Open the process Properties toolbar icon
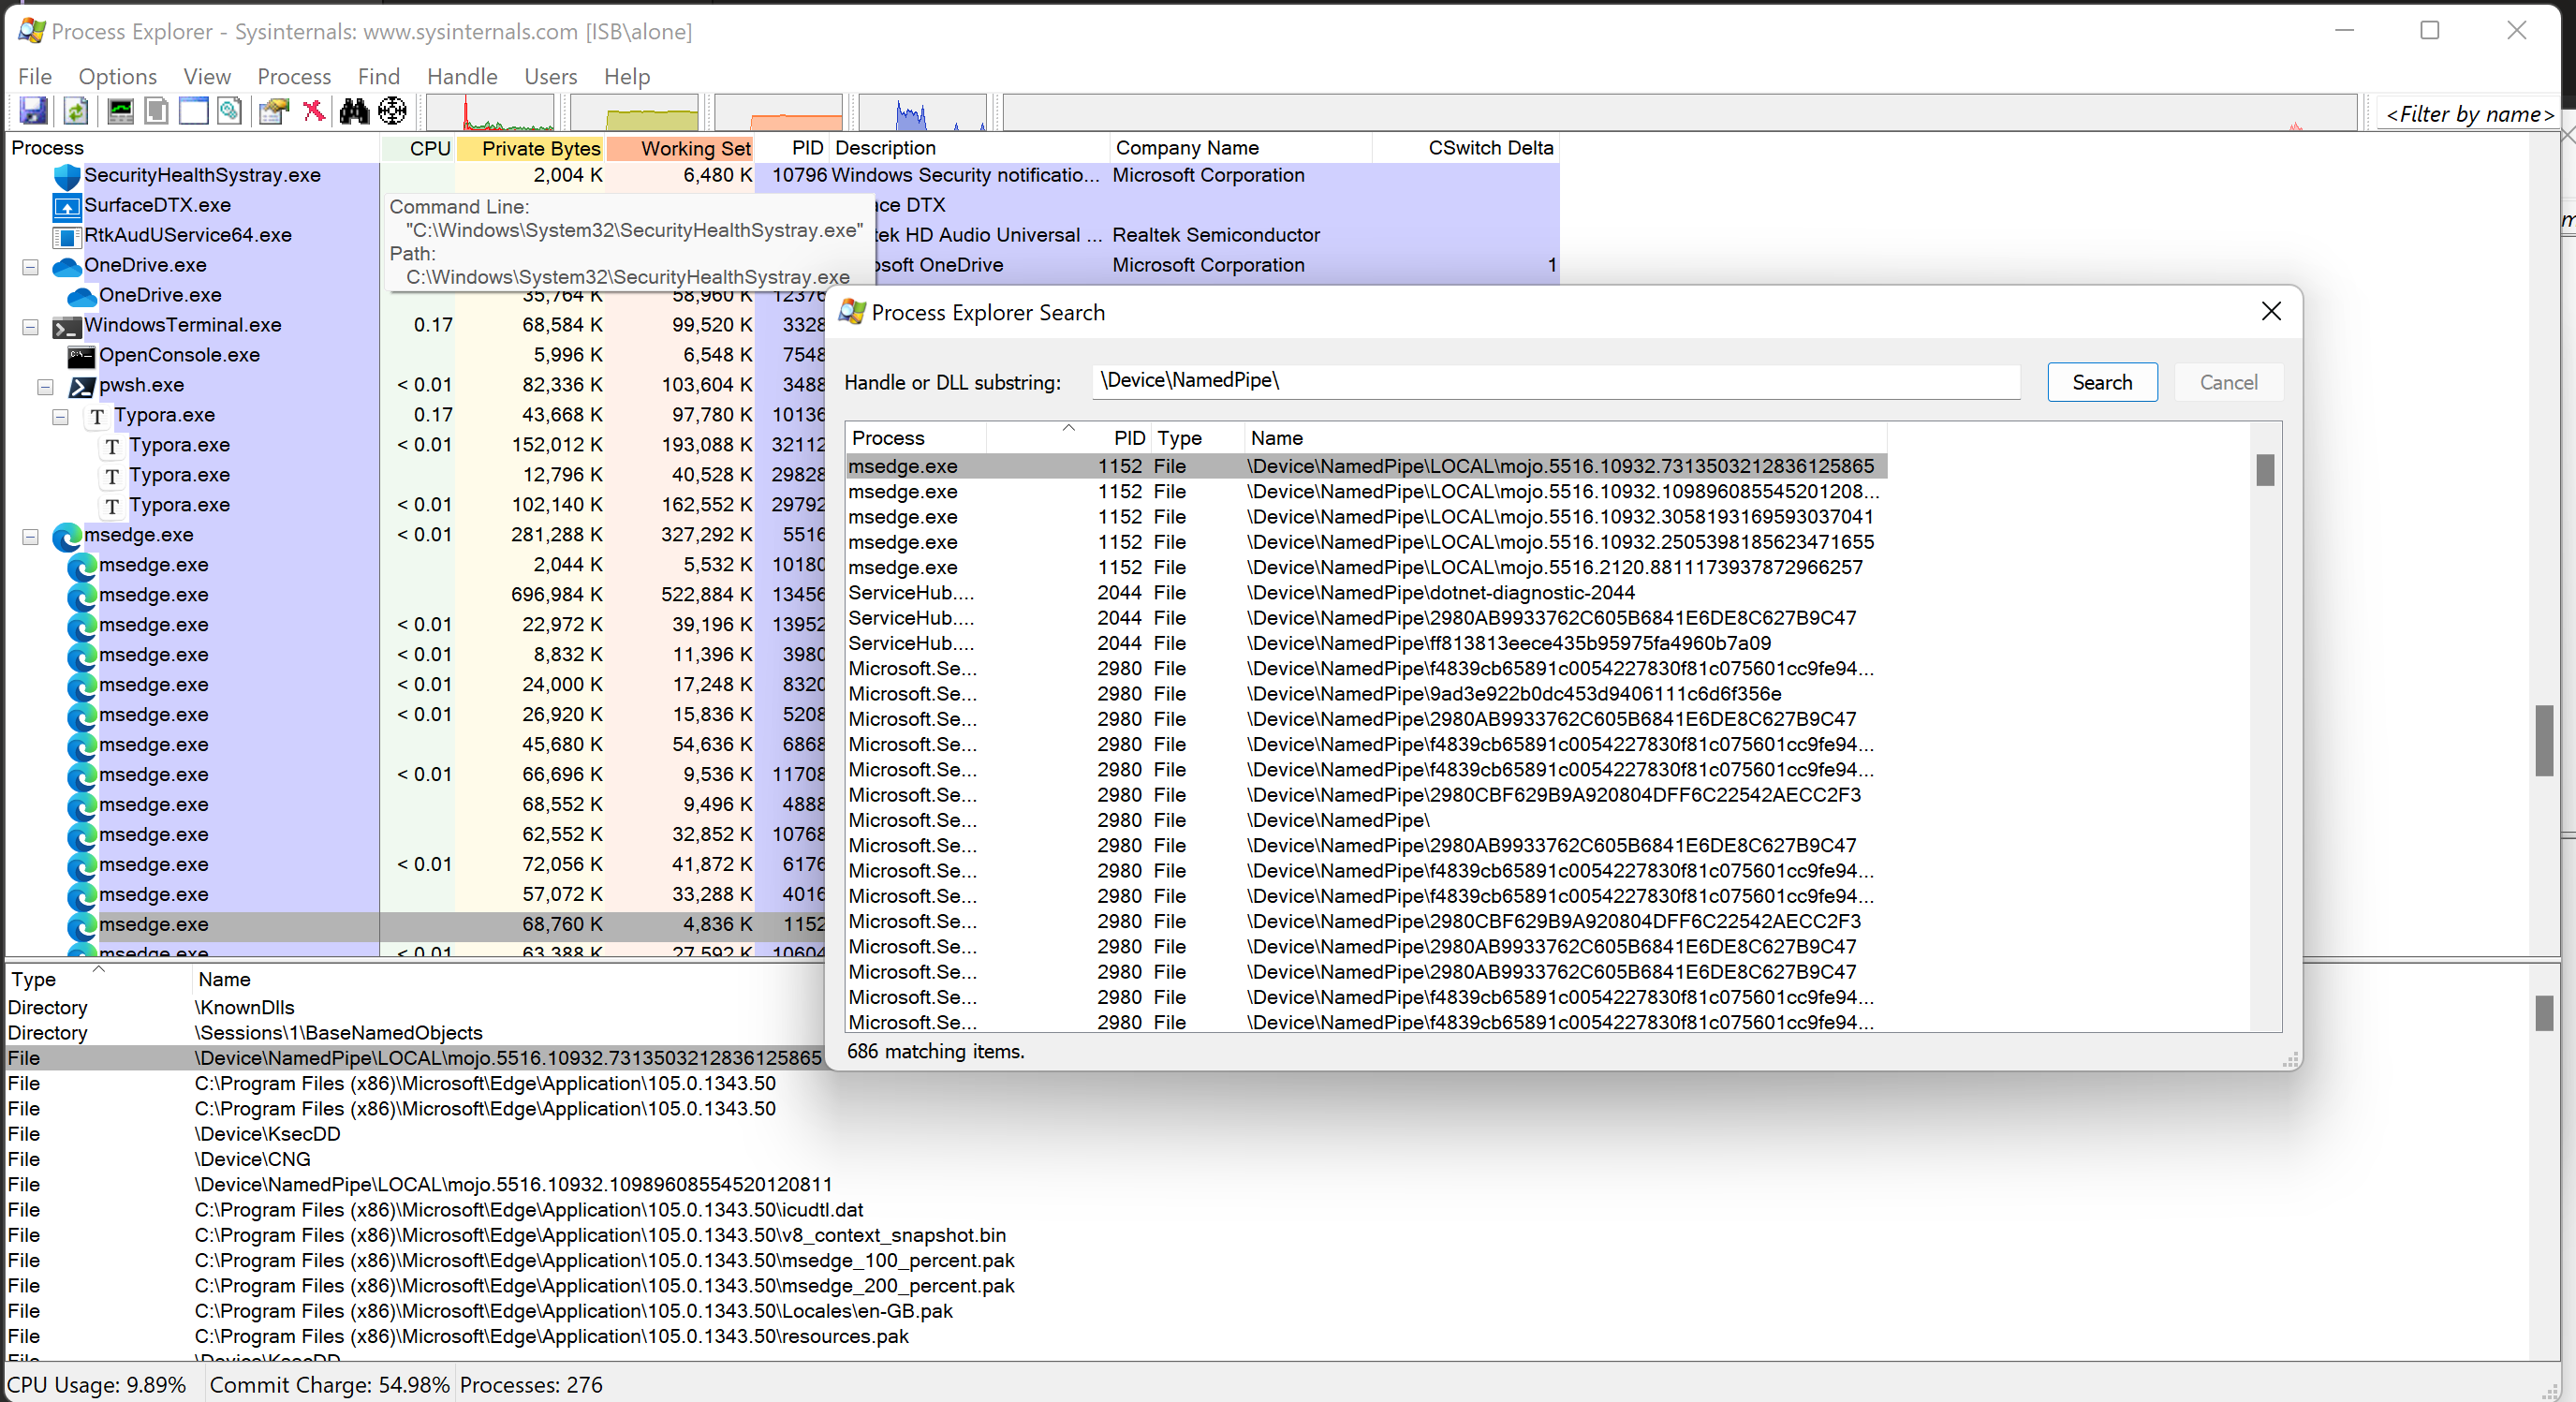The width and height of the screenshot is (2576, 1402). point(273,111)
